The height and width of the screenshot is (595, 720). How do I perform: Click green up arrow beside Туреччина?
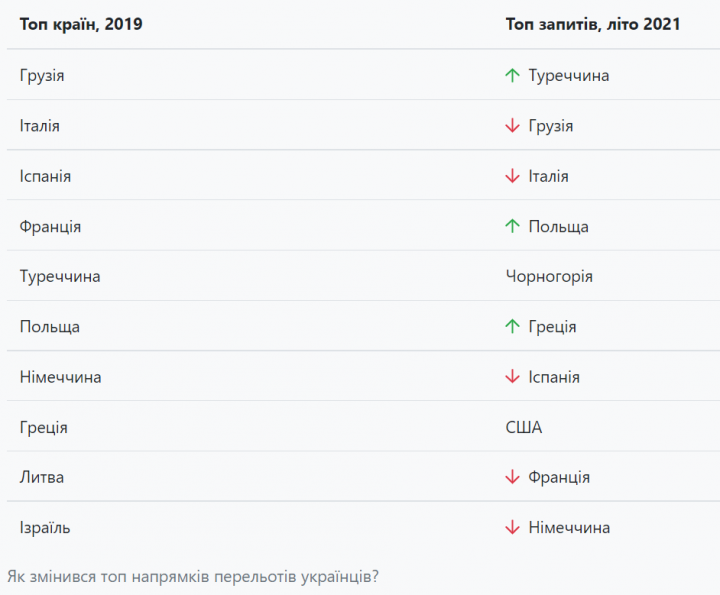[x=513, y=75]
